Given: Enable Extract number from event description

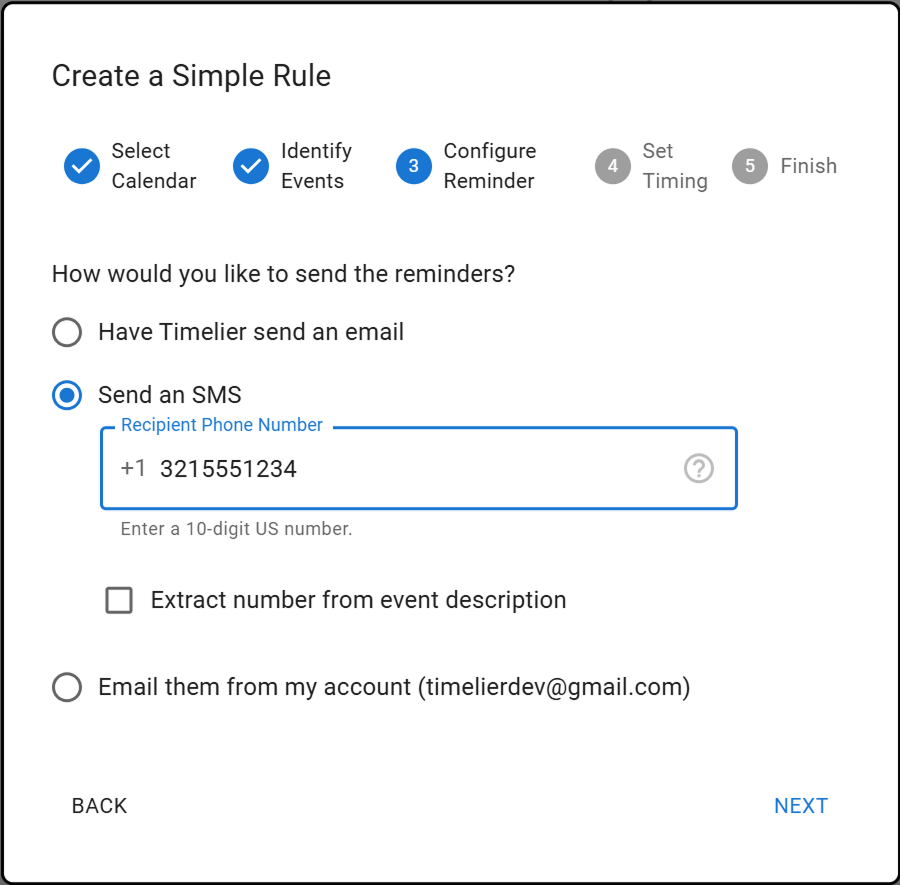Looking at the screenshot, I should pos(119,600).
